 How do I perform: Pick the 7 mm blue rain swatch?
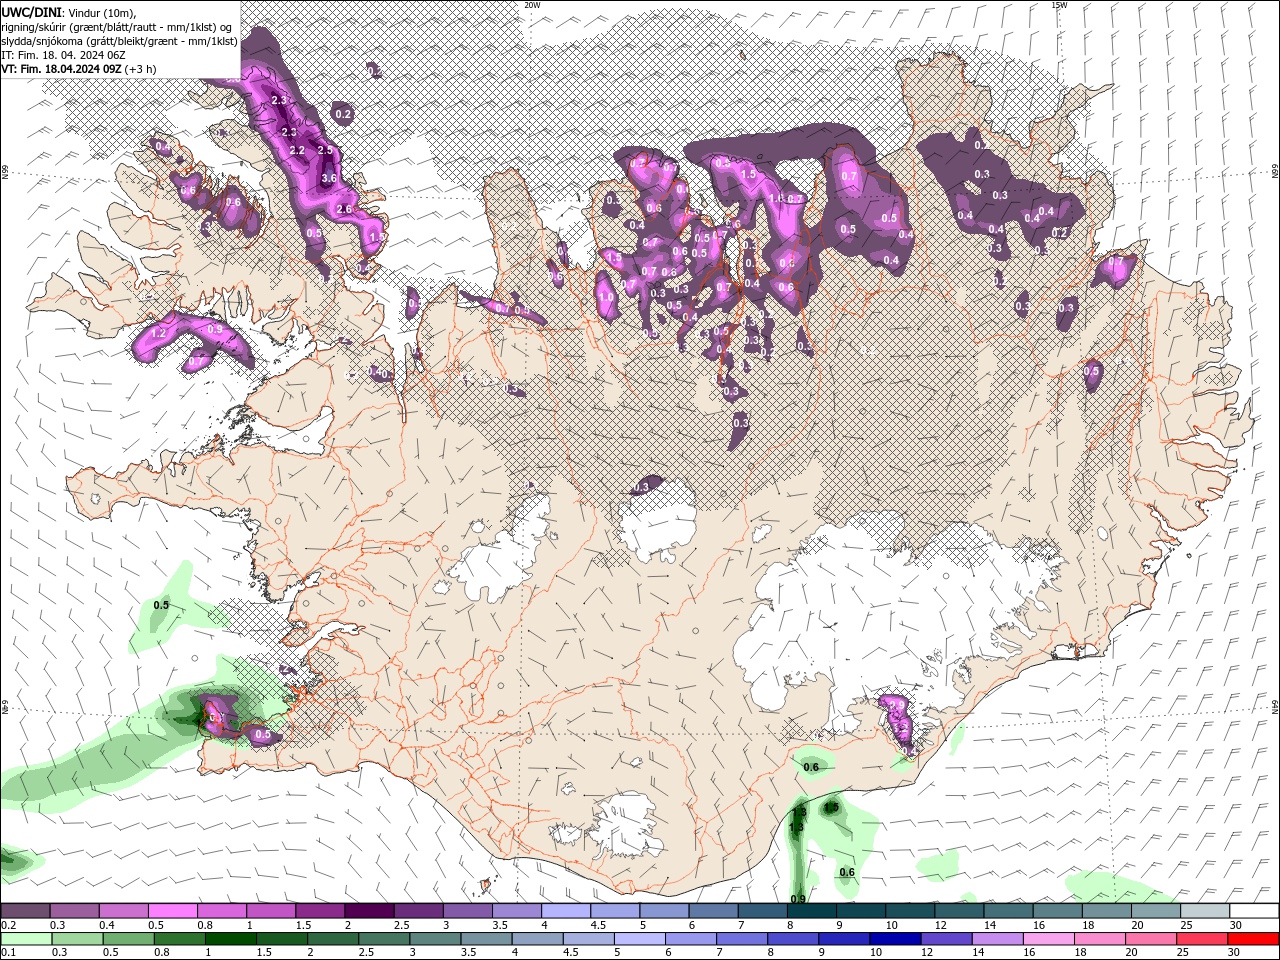[742, 939]
